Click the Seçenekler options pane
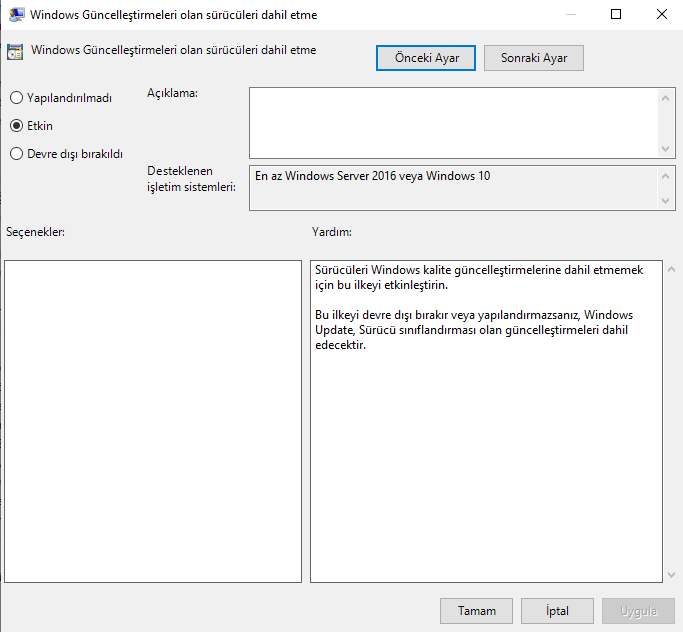Viewport: 683px width, 632px height. [x=153, y=421]
